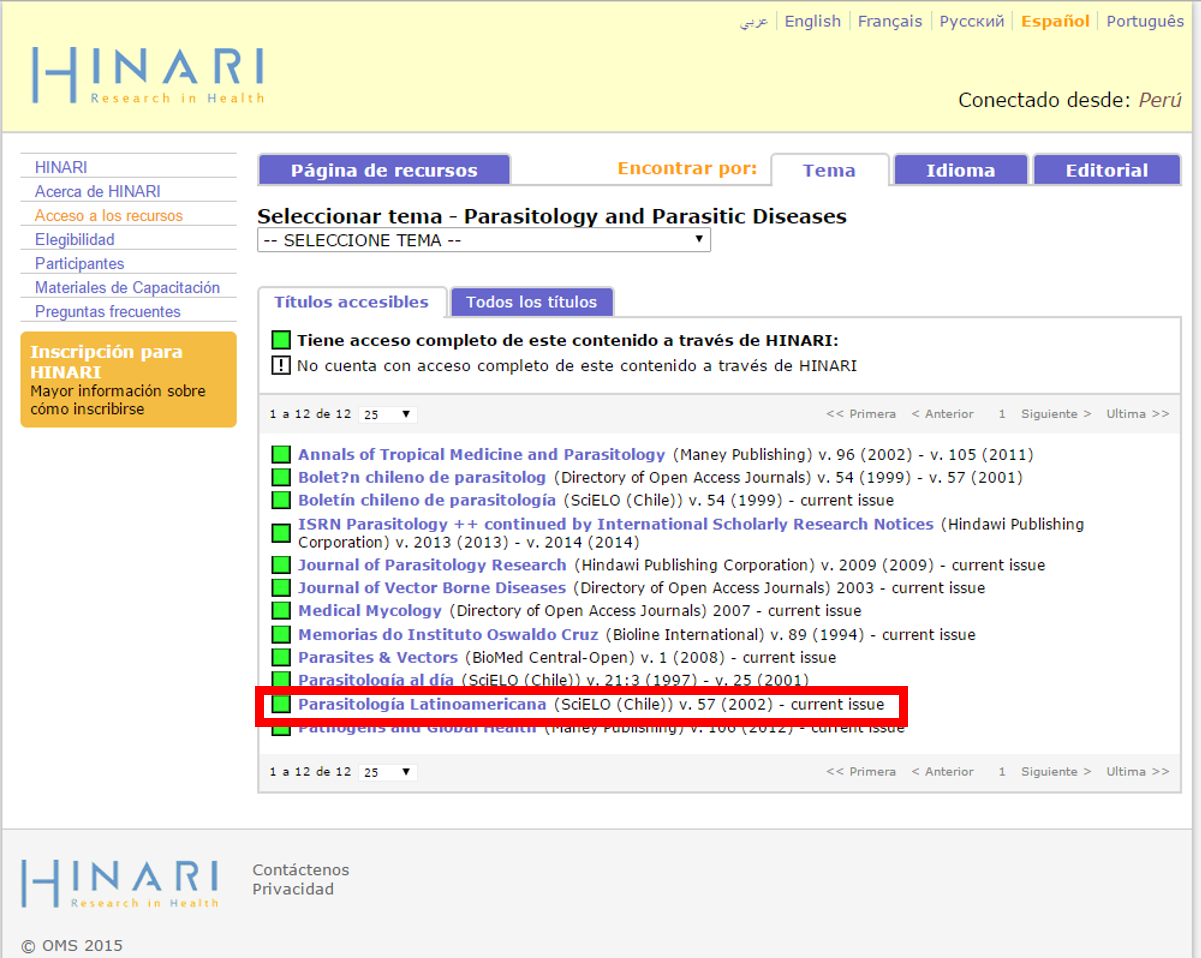Switch to the Editorial tab
Viewport: 1201px width, 958px height.
(x=1107, y=170)
